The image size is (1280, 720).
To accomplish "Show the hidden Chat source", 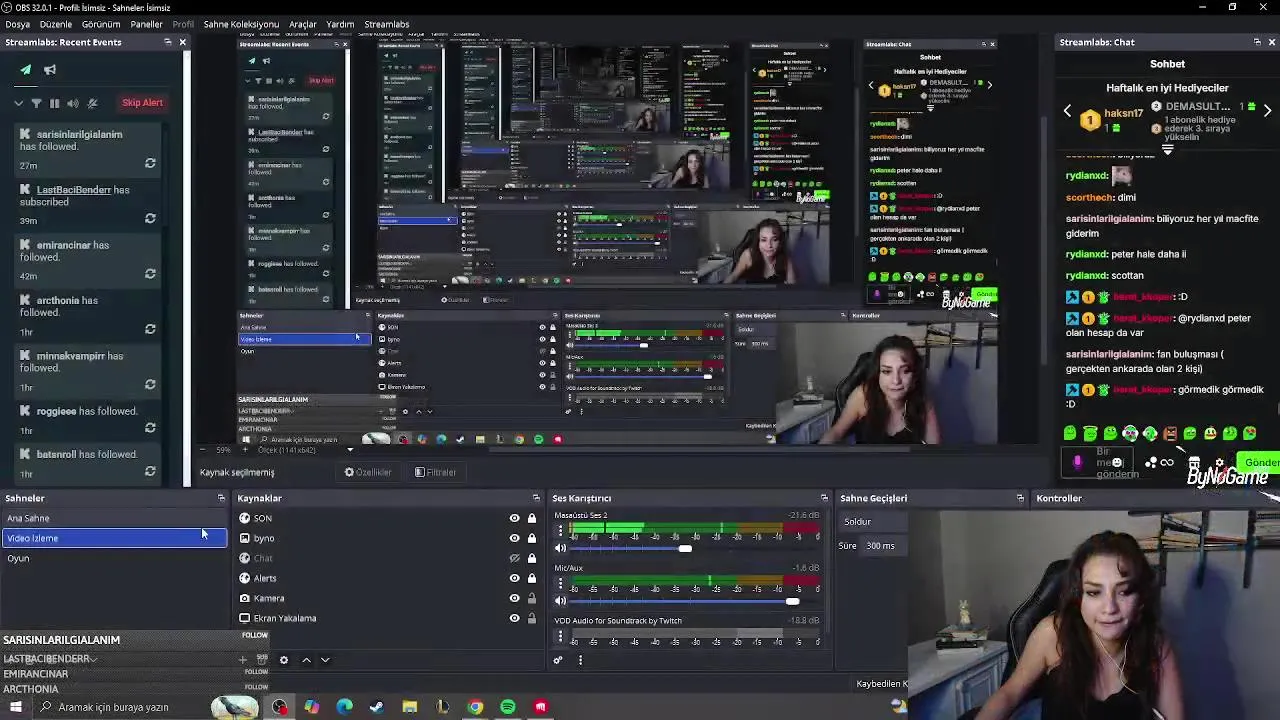I will click(x=514, y=558).
